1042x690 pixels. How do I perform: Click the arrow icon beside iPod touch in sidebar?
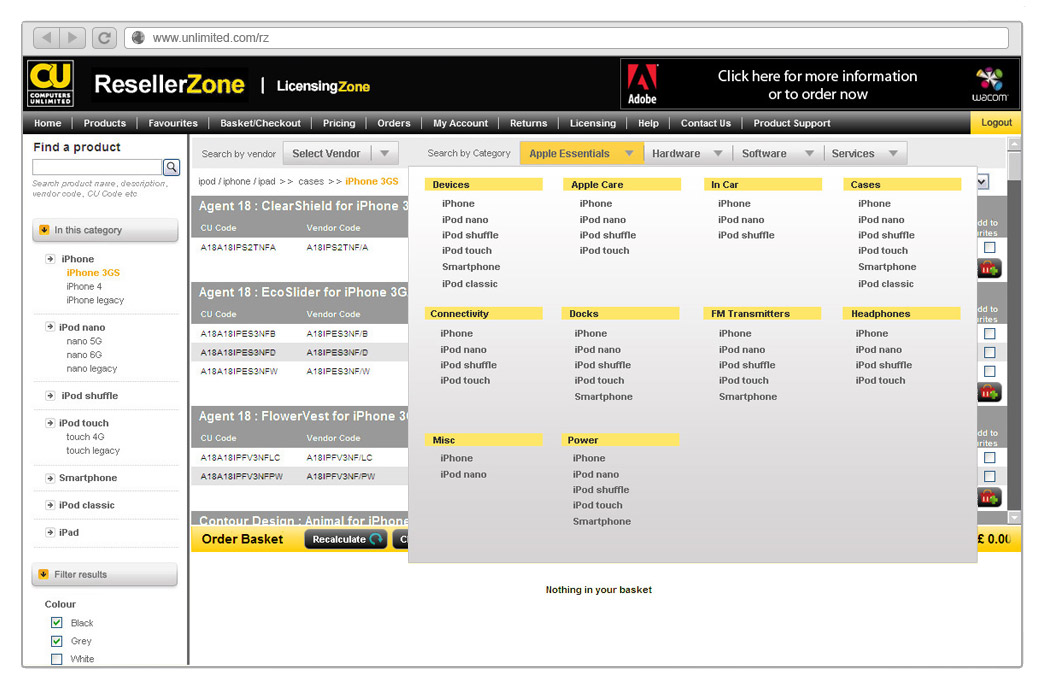click(x=50, y=423)
